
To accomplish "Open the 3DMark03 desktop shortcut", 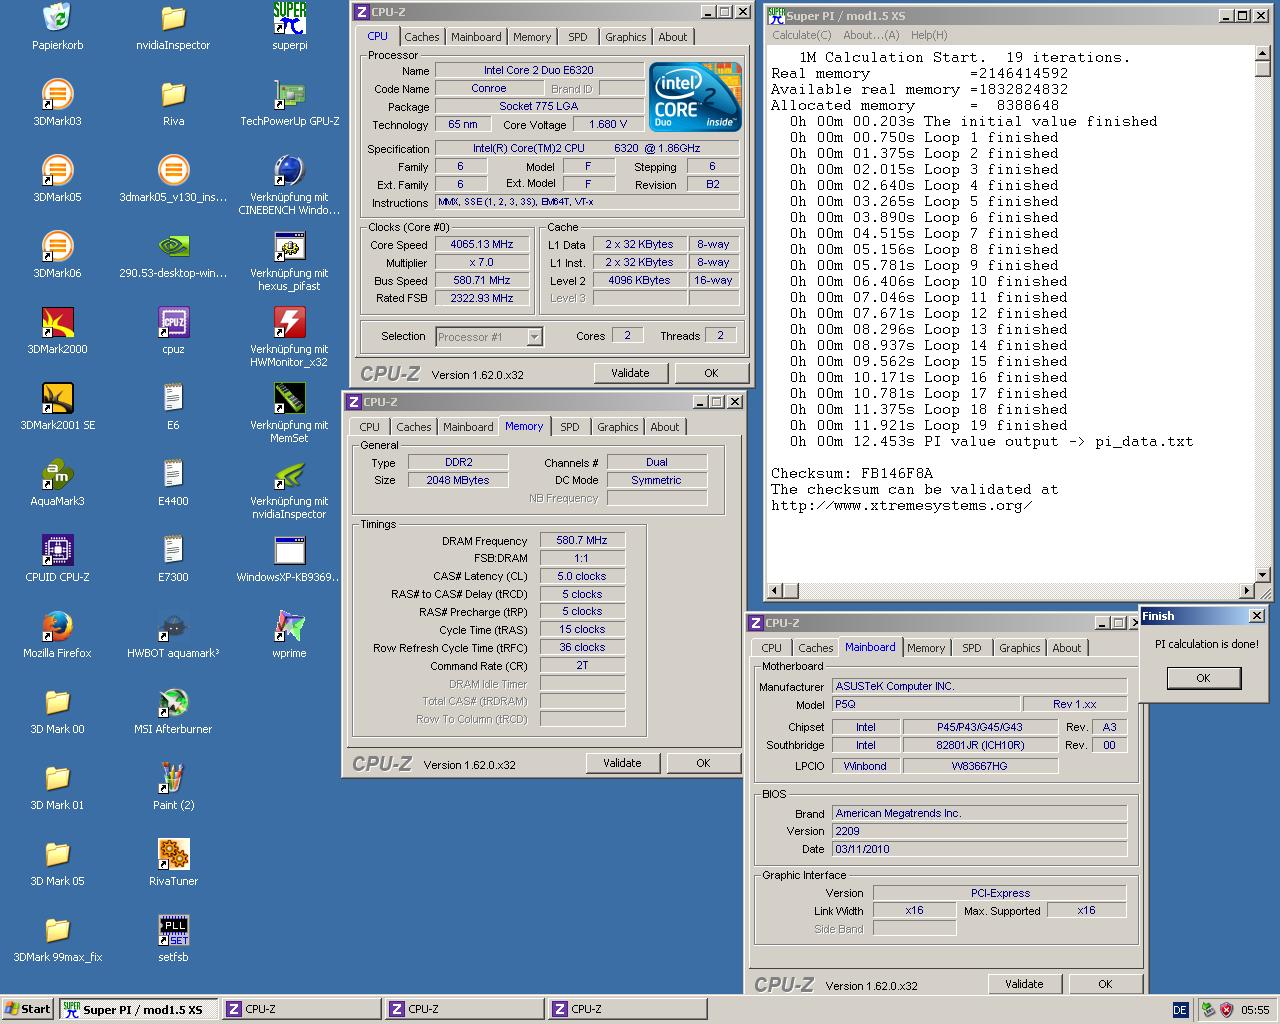I will (x=57, y=94).
